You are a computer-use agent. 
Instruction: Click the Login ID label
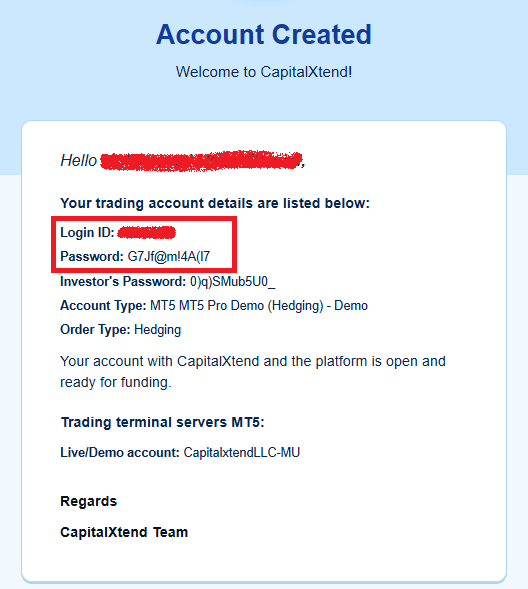click(x=87, y=233)
